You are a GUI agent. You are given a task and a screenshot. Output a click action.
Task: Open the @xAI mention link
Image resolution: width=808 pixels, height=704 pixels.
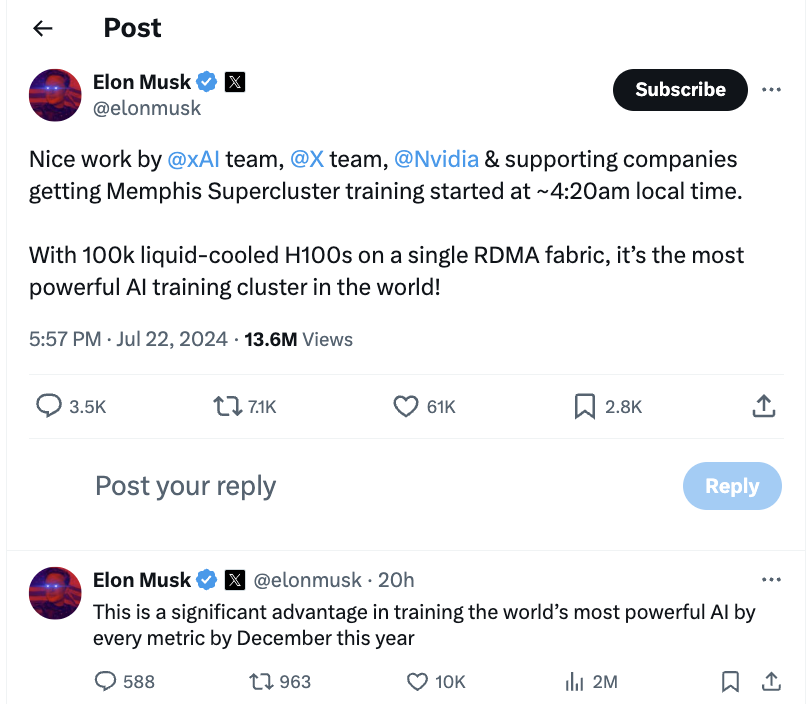tap(193, 159)
